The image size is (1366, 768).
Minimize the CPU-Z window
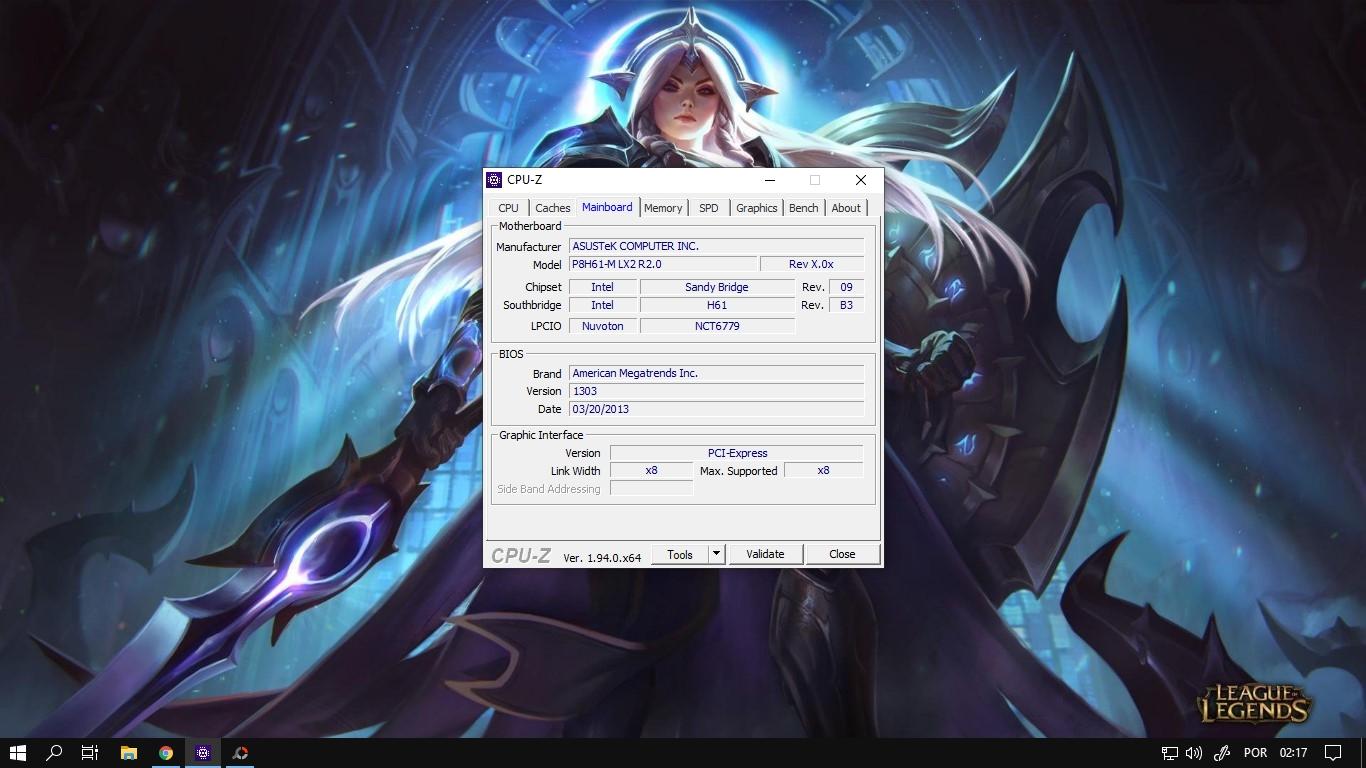(x=770, y=180)
